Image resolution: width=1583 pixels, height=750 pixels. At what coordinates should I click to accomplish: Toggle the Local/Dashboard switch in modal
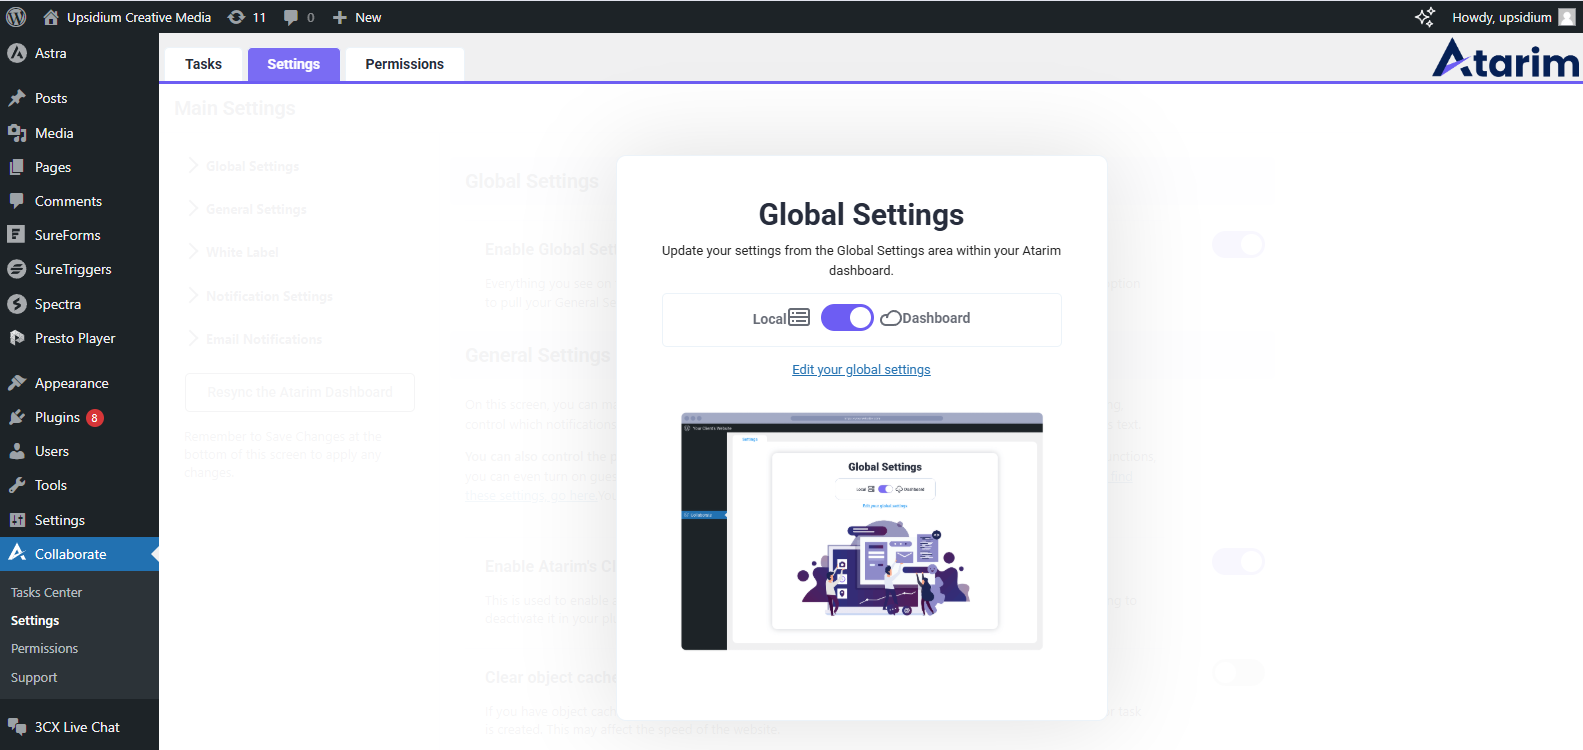pos(847,317)
